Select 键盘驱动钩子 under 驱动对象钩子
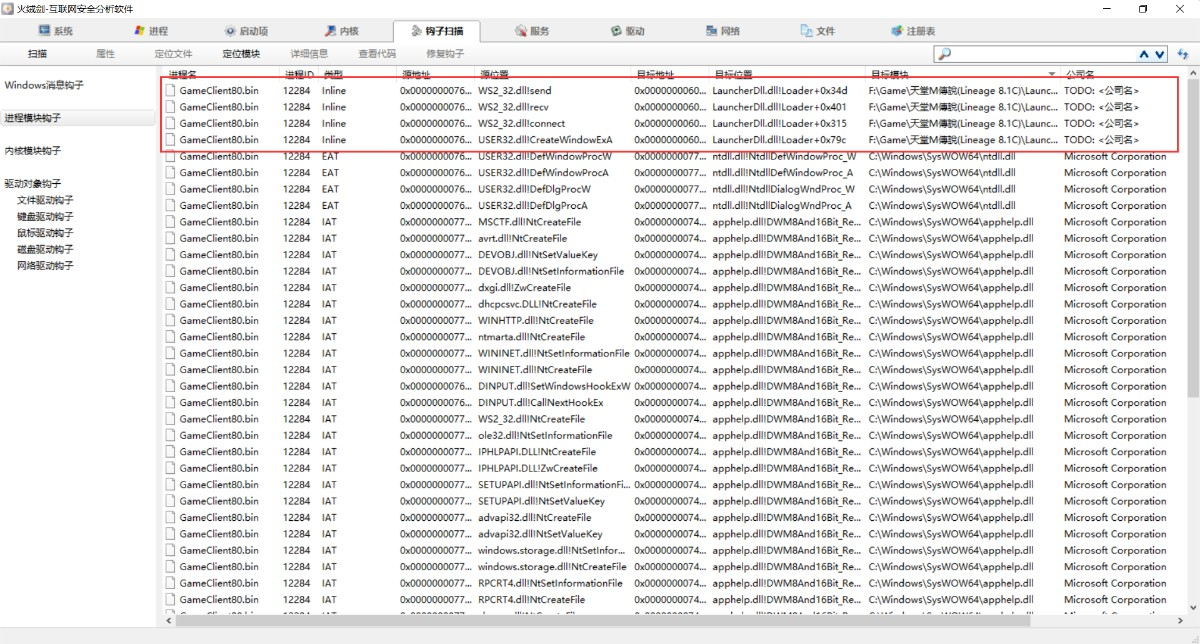The height and width of the screenshot is (644, 1200). pos(45,216)
